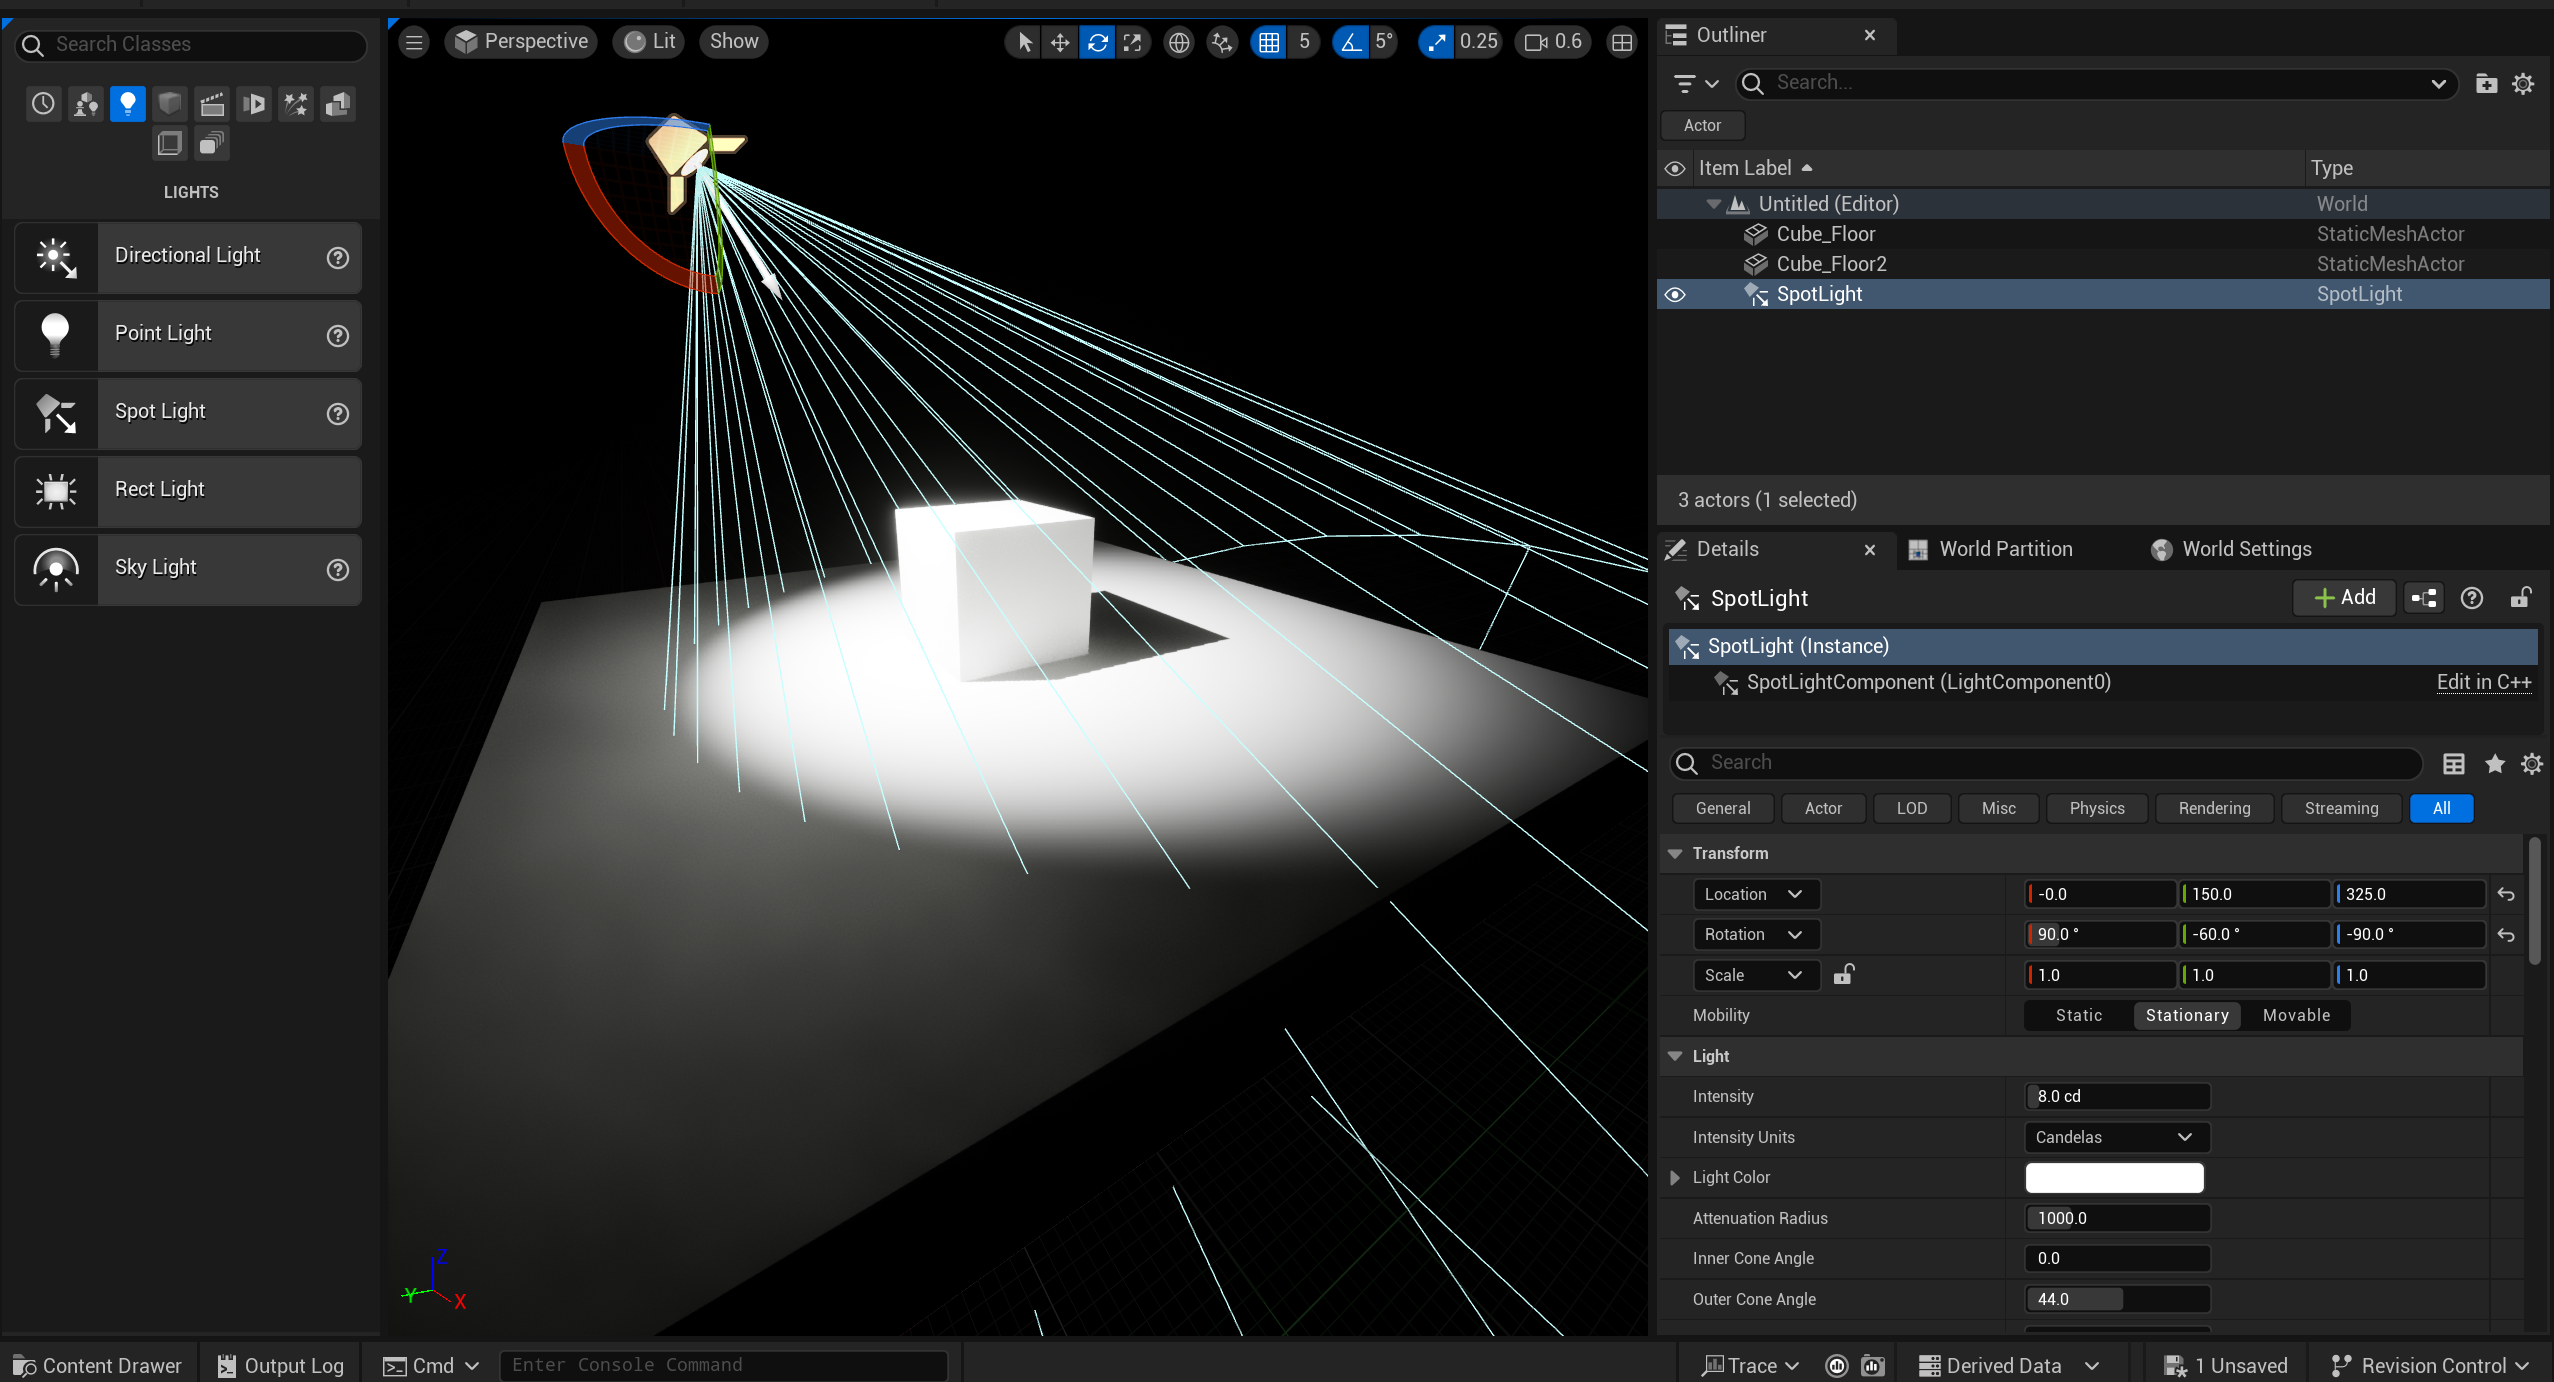Open the Intensity Units Candelas dropdown

coord(2114,1137)
